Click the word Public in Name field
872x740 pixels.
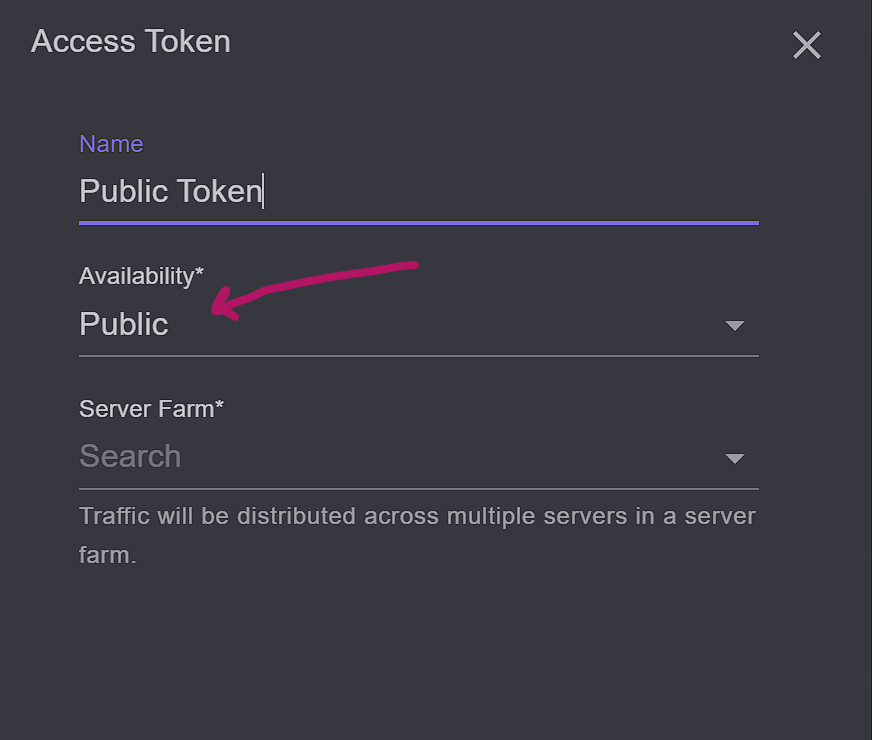tap(123, 191)
